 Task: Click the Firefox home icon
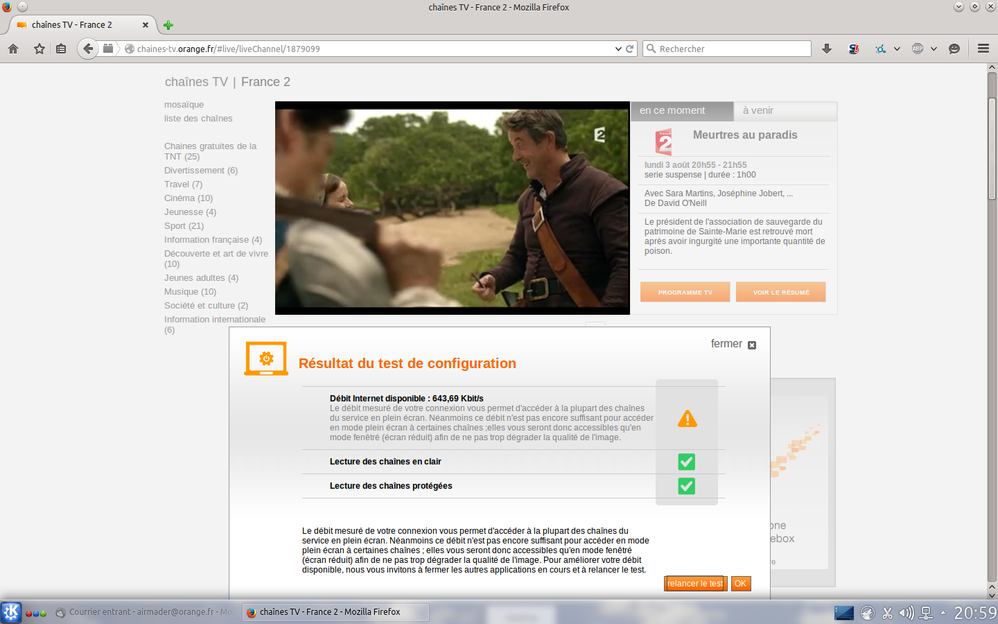point(13,48)
